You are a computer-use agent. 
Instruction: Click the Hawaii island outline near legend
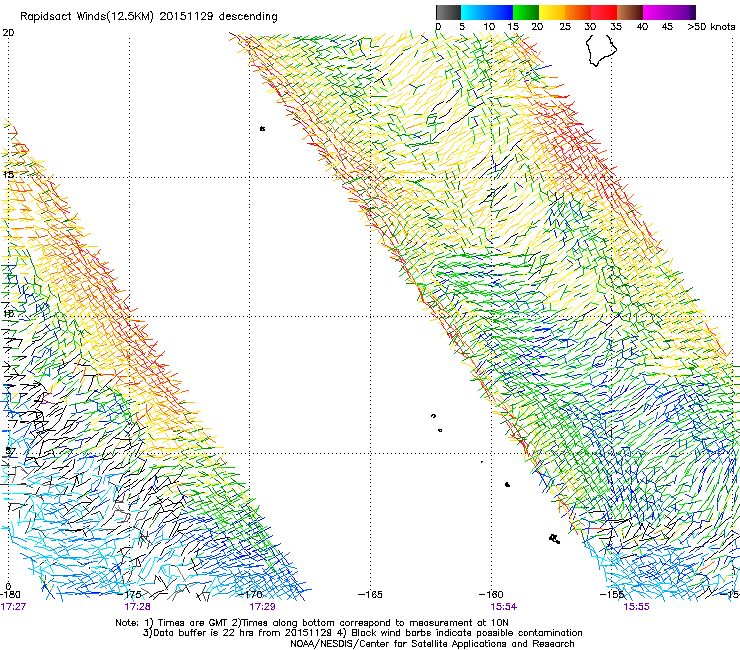point(601,51)
